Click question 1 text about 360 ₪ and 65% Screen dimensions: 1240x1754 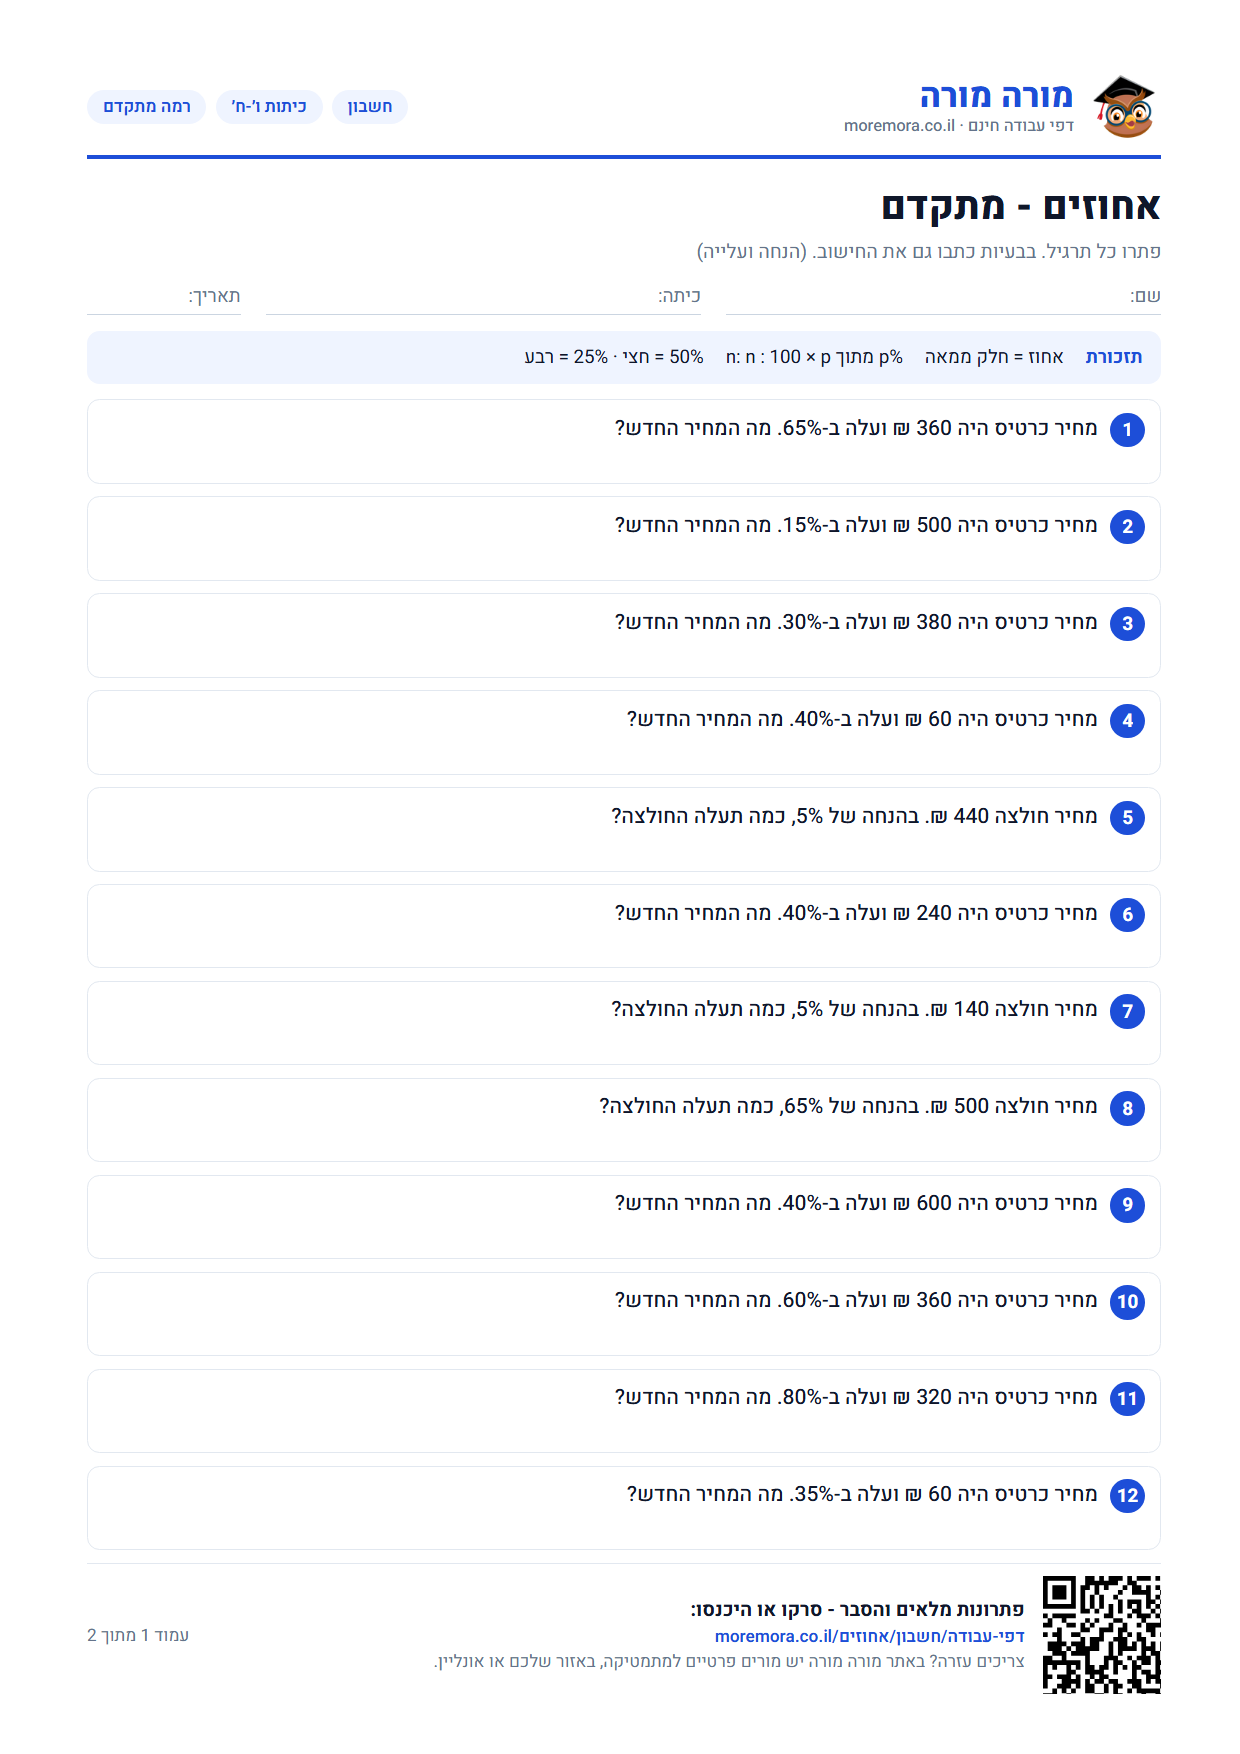tap(856, 429)
